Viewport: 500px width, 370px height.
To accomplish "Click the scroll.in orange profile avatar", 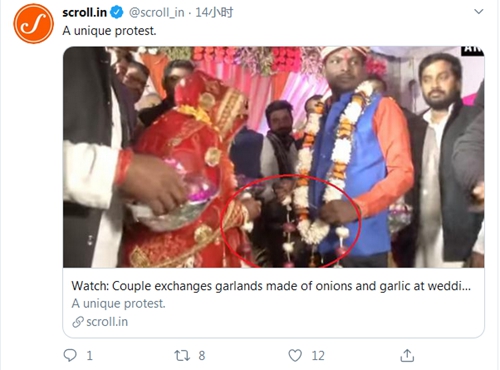I will [x=33, y=23].
